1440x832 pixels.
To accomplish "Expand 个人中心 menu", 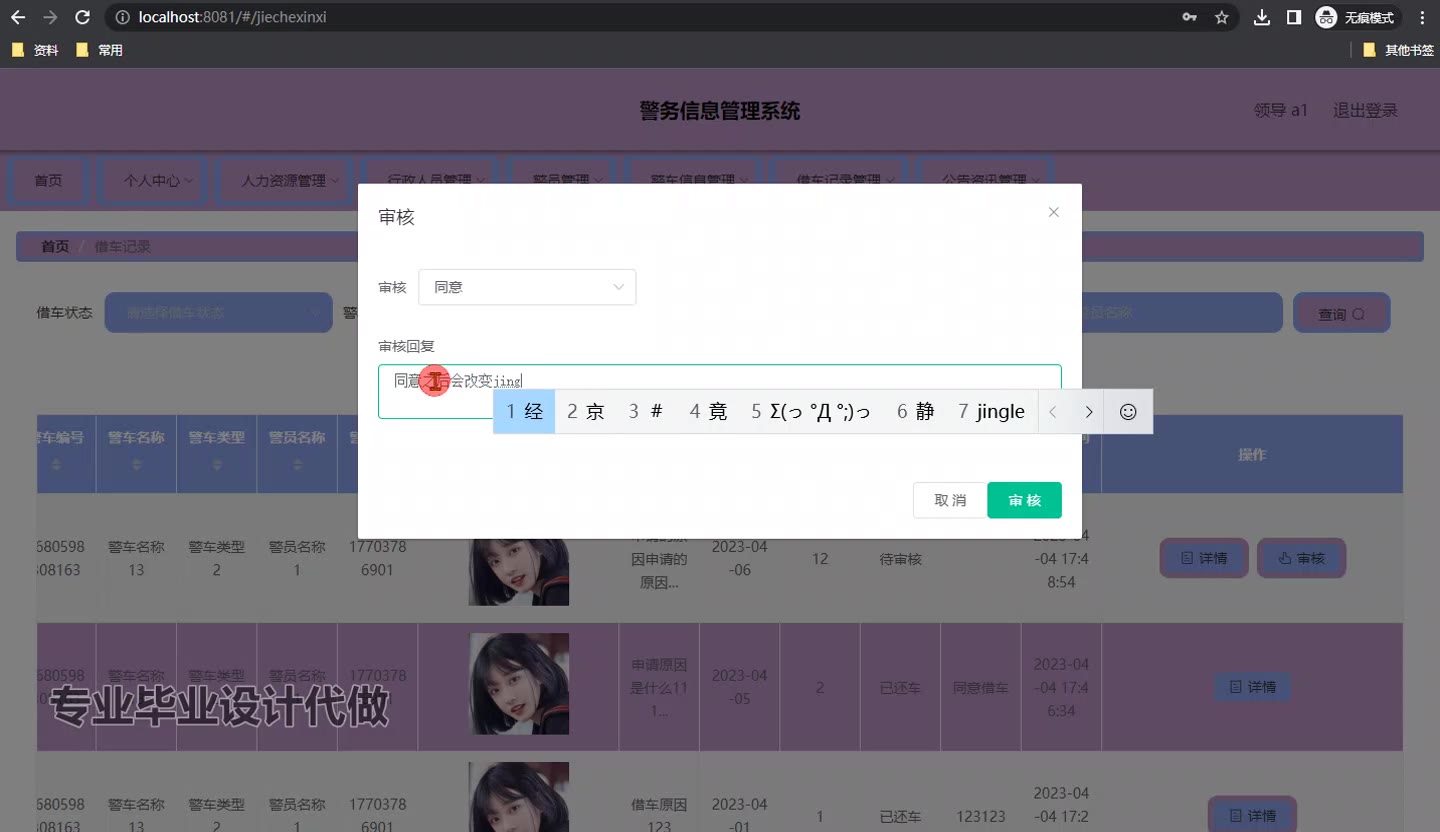I will [152, 181].
